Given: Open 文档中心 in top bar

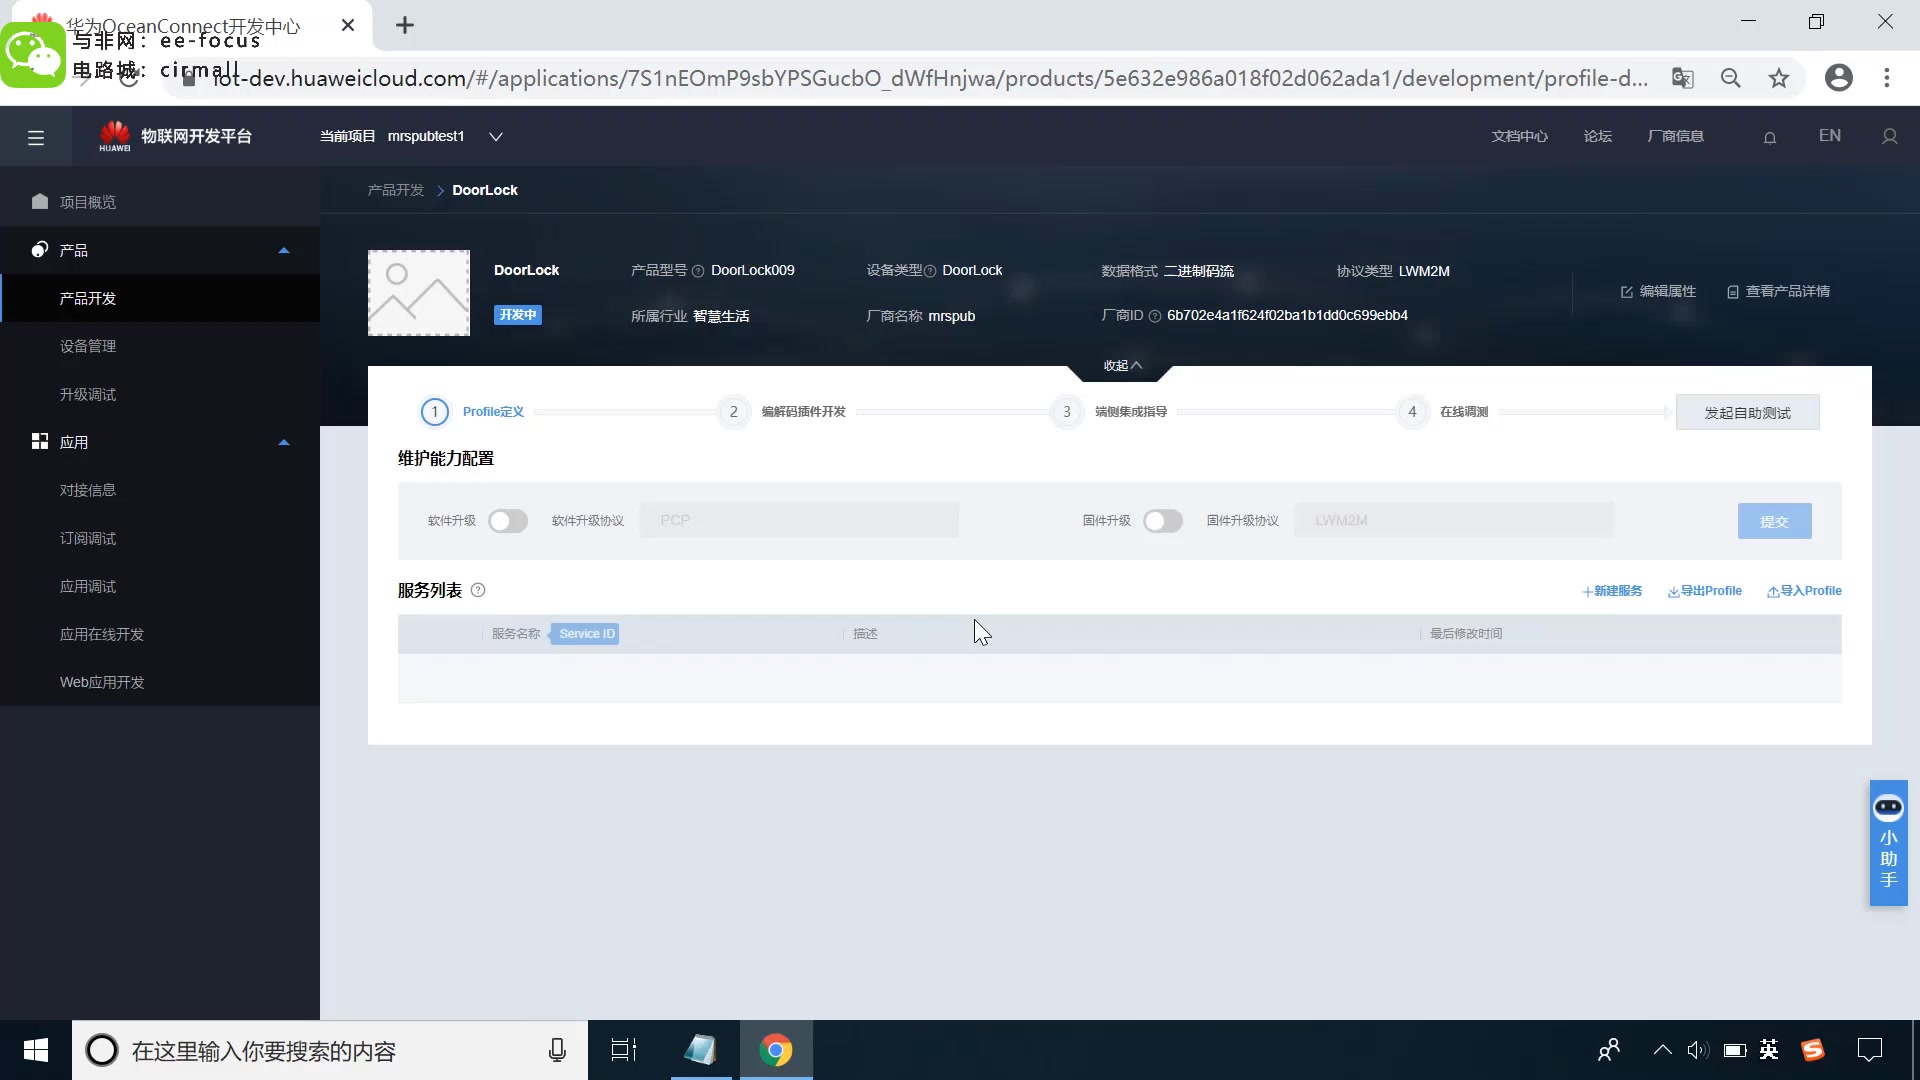Looking at the screenshot, I should pyautogui.click(x=1519, y=136).
